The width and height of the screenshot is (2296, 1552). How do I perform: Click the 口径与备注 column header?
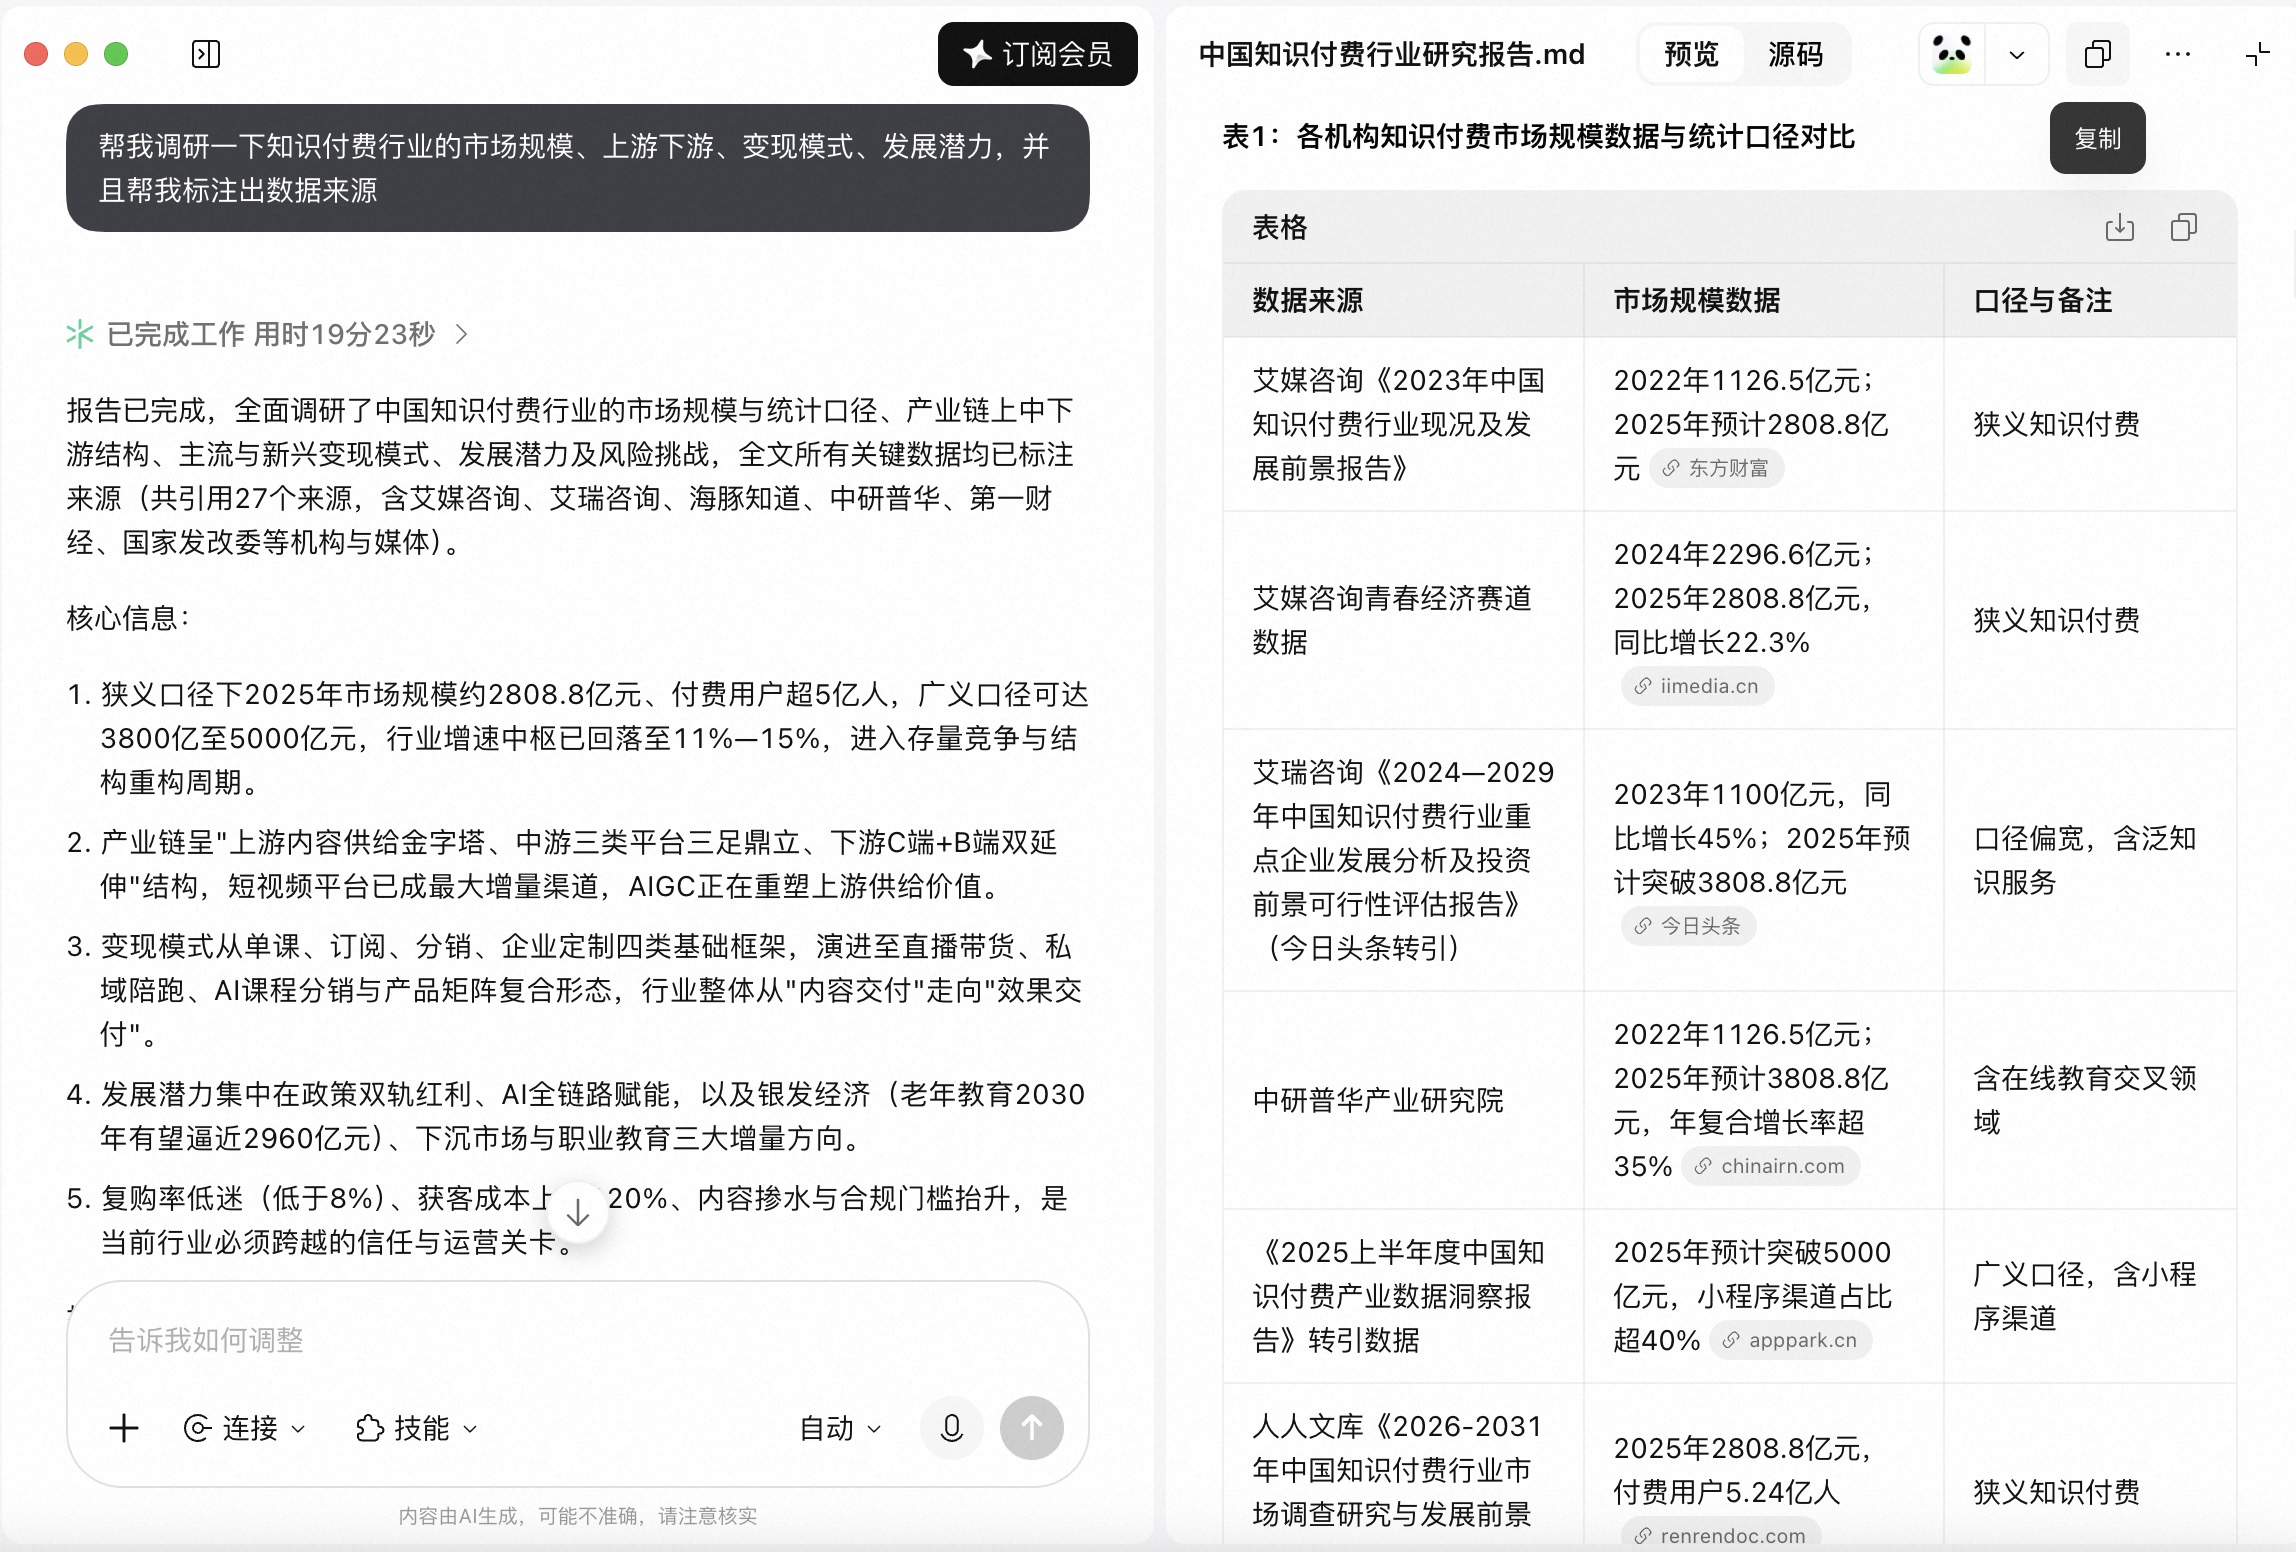pos(2090,300)
